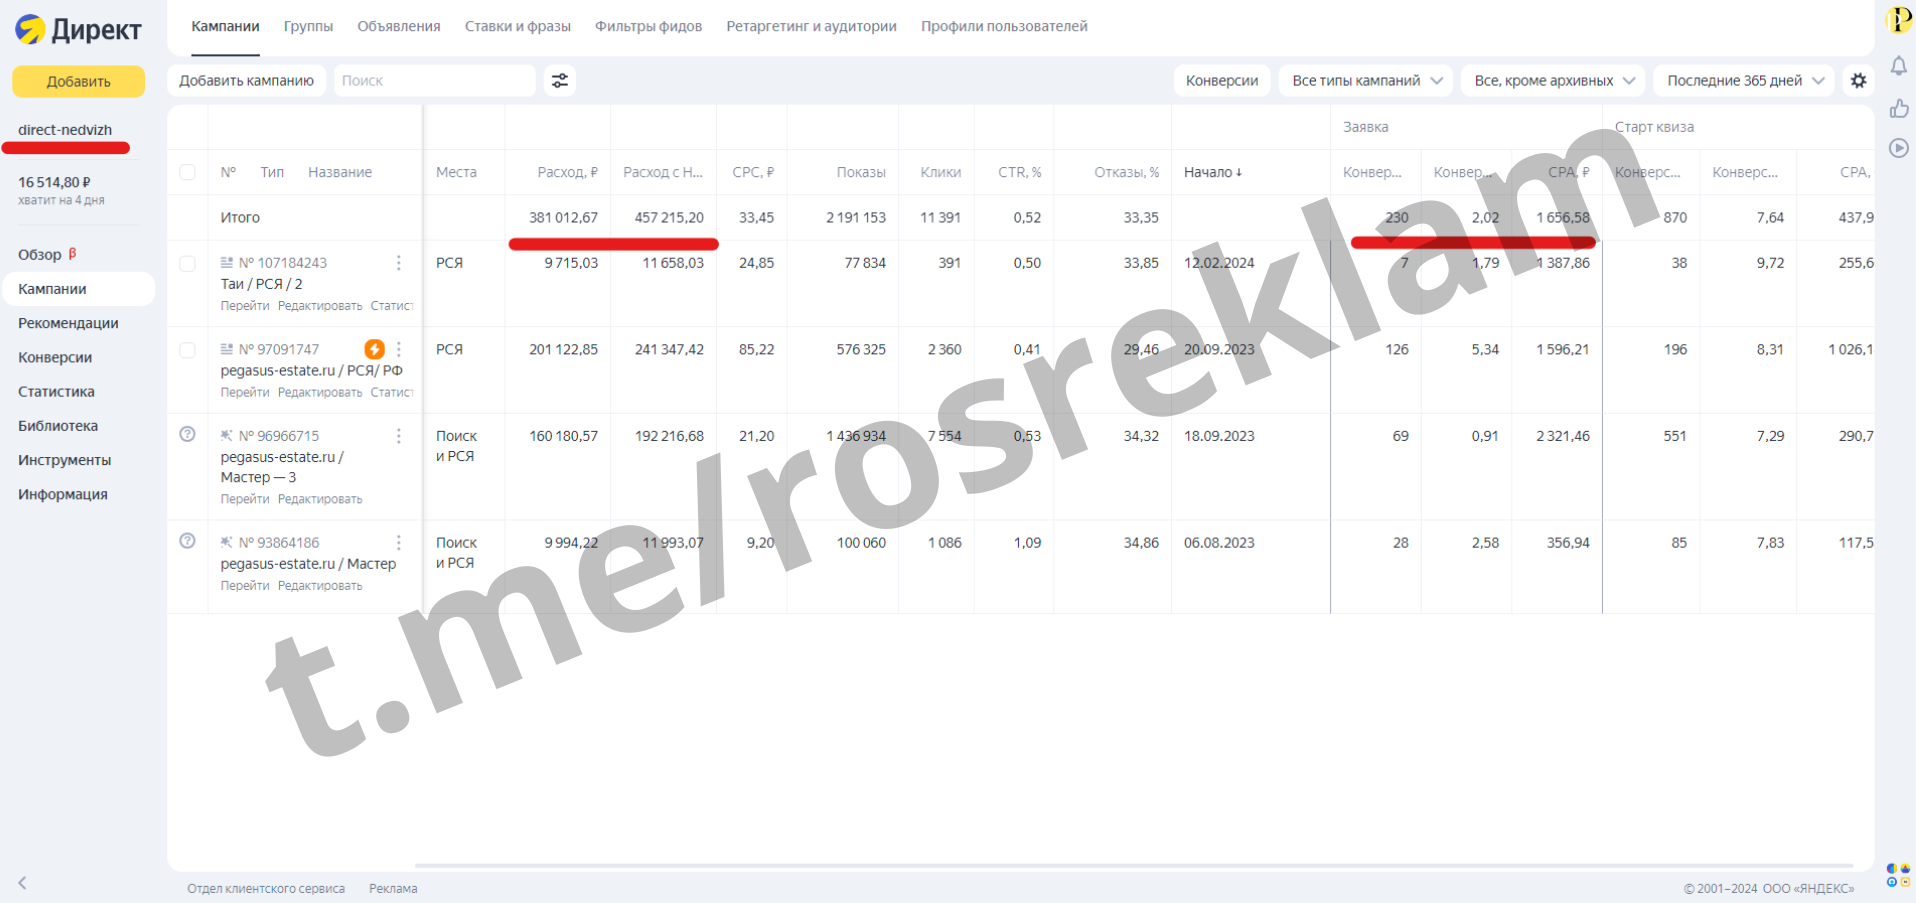Open Статистика in the left sidebar
The height and width of the screenshot is (903, 1916).
click(56, 392)
